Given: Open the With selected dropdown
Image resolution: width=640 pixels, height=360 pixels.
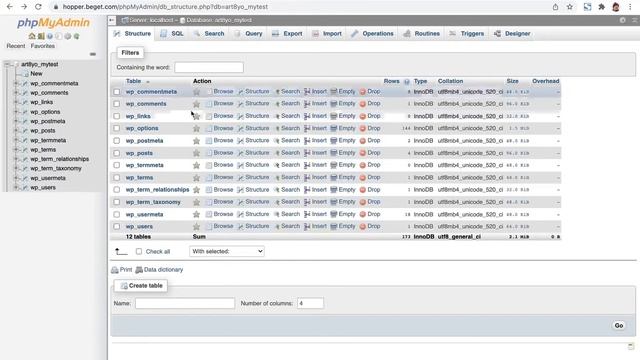Looking at the screenshot, I should point(227,251).
